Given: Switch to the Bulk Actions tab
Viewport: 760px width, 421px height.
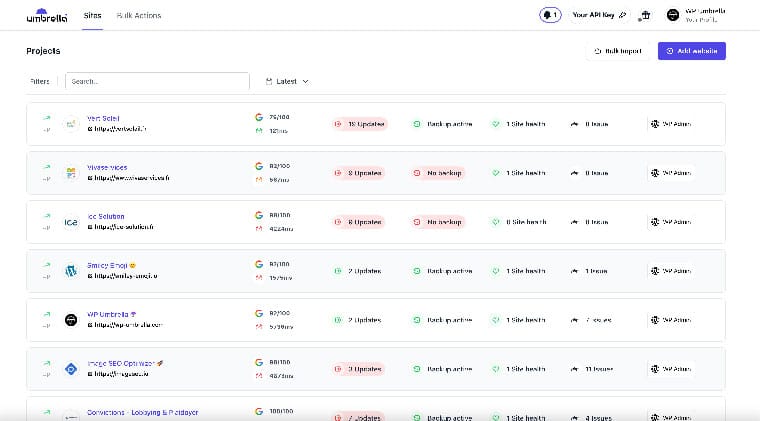Looking at the screenshot, I should tap(139, 16).
